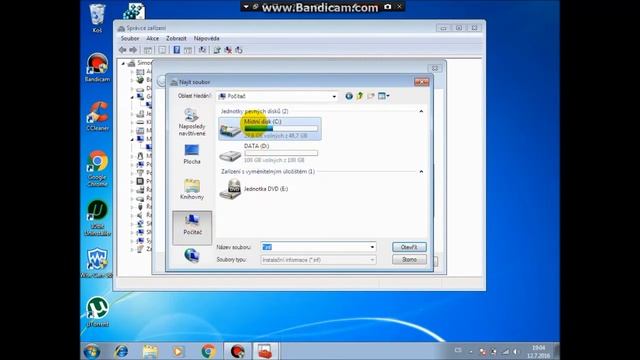The height and width of the screenshot is (360, 640).
Task: Click the update driver toolbar icon
Action: 217,50
